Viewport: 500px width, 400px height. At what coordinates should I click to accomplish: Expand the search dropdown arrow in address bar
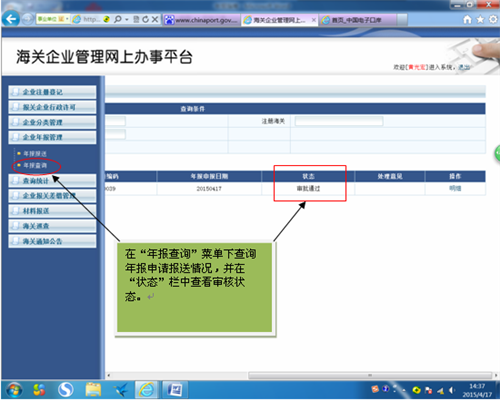pos(127,20)
